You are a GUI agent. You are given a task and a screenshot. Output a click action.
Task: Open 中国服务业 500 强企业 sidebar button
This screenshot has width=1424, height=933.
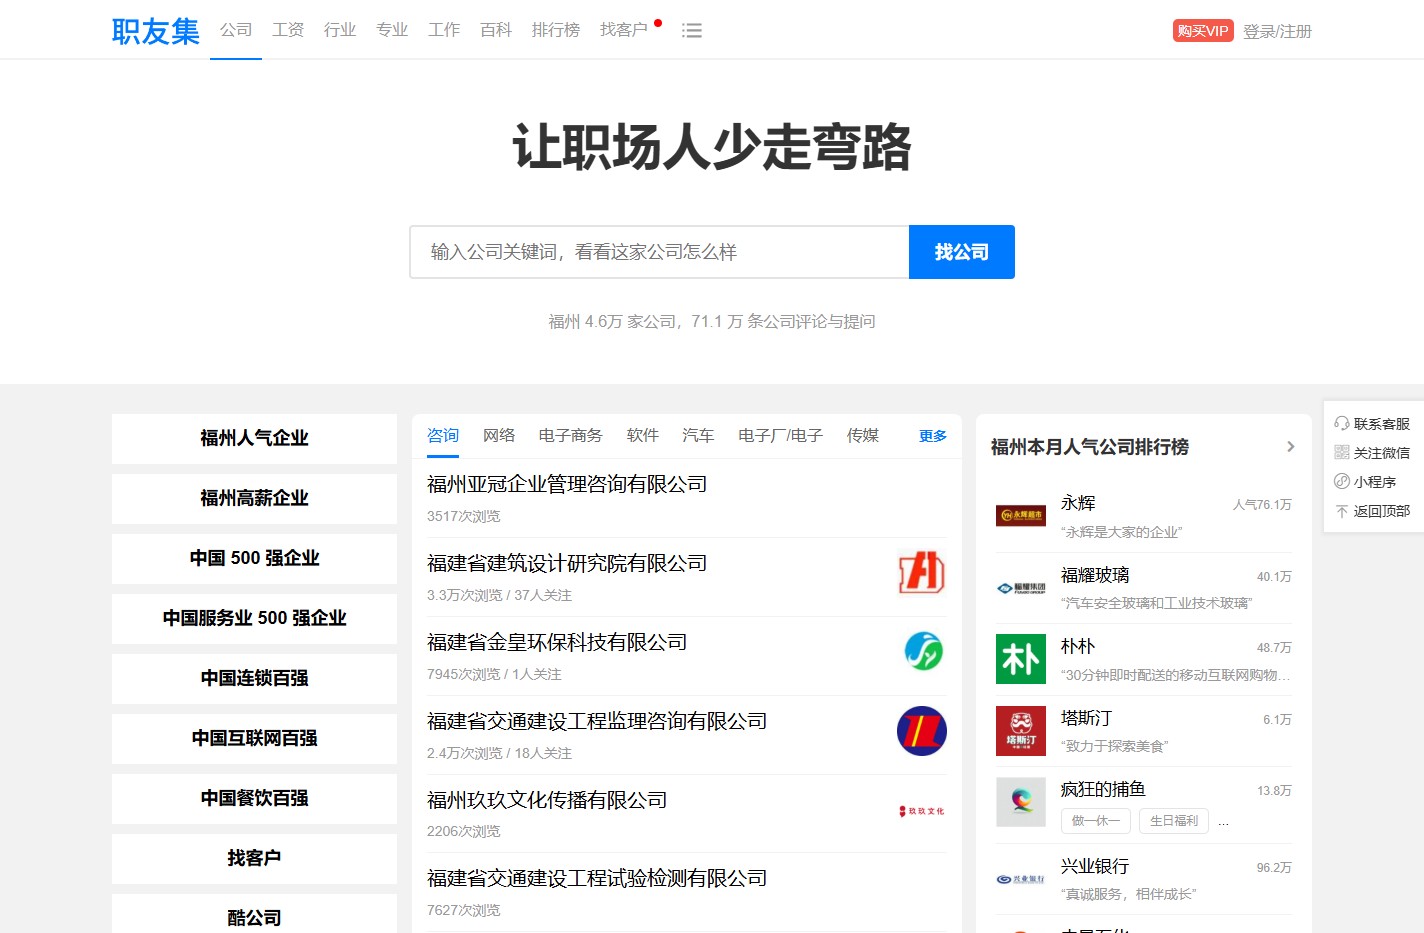click(254, 618)
